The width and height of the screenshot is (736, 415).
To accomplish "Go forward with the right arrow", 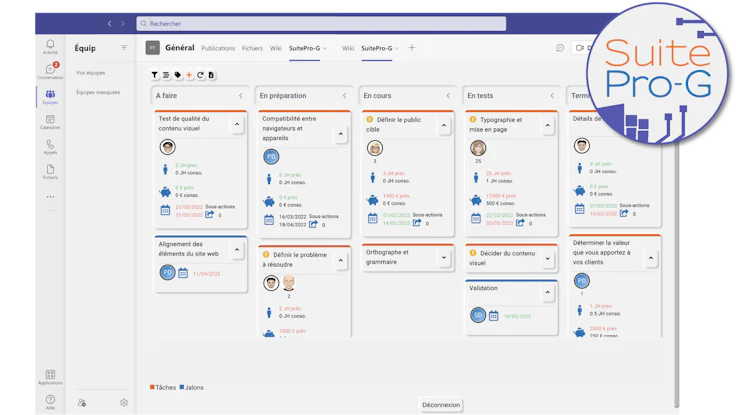I will click(x=123, y=23).
